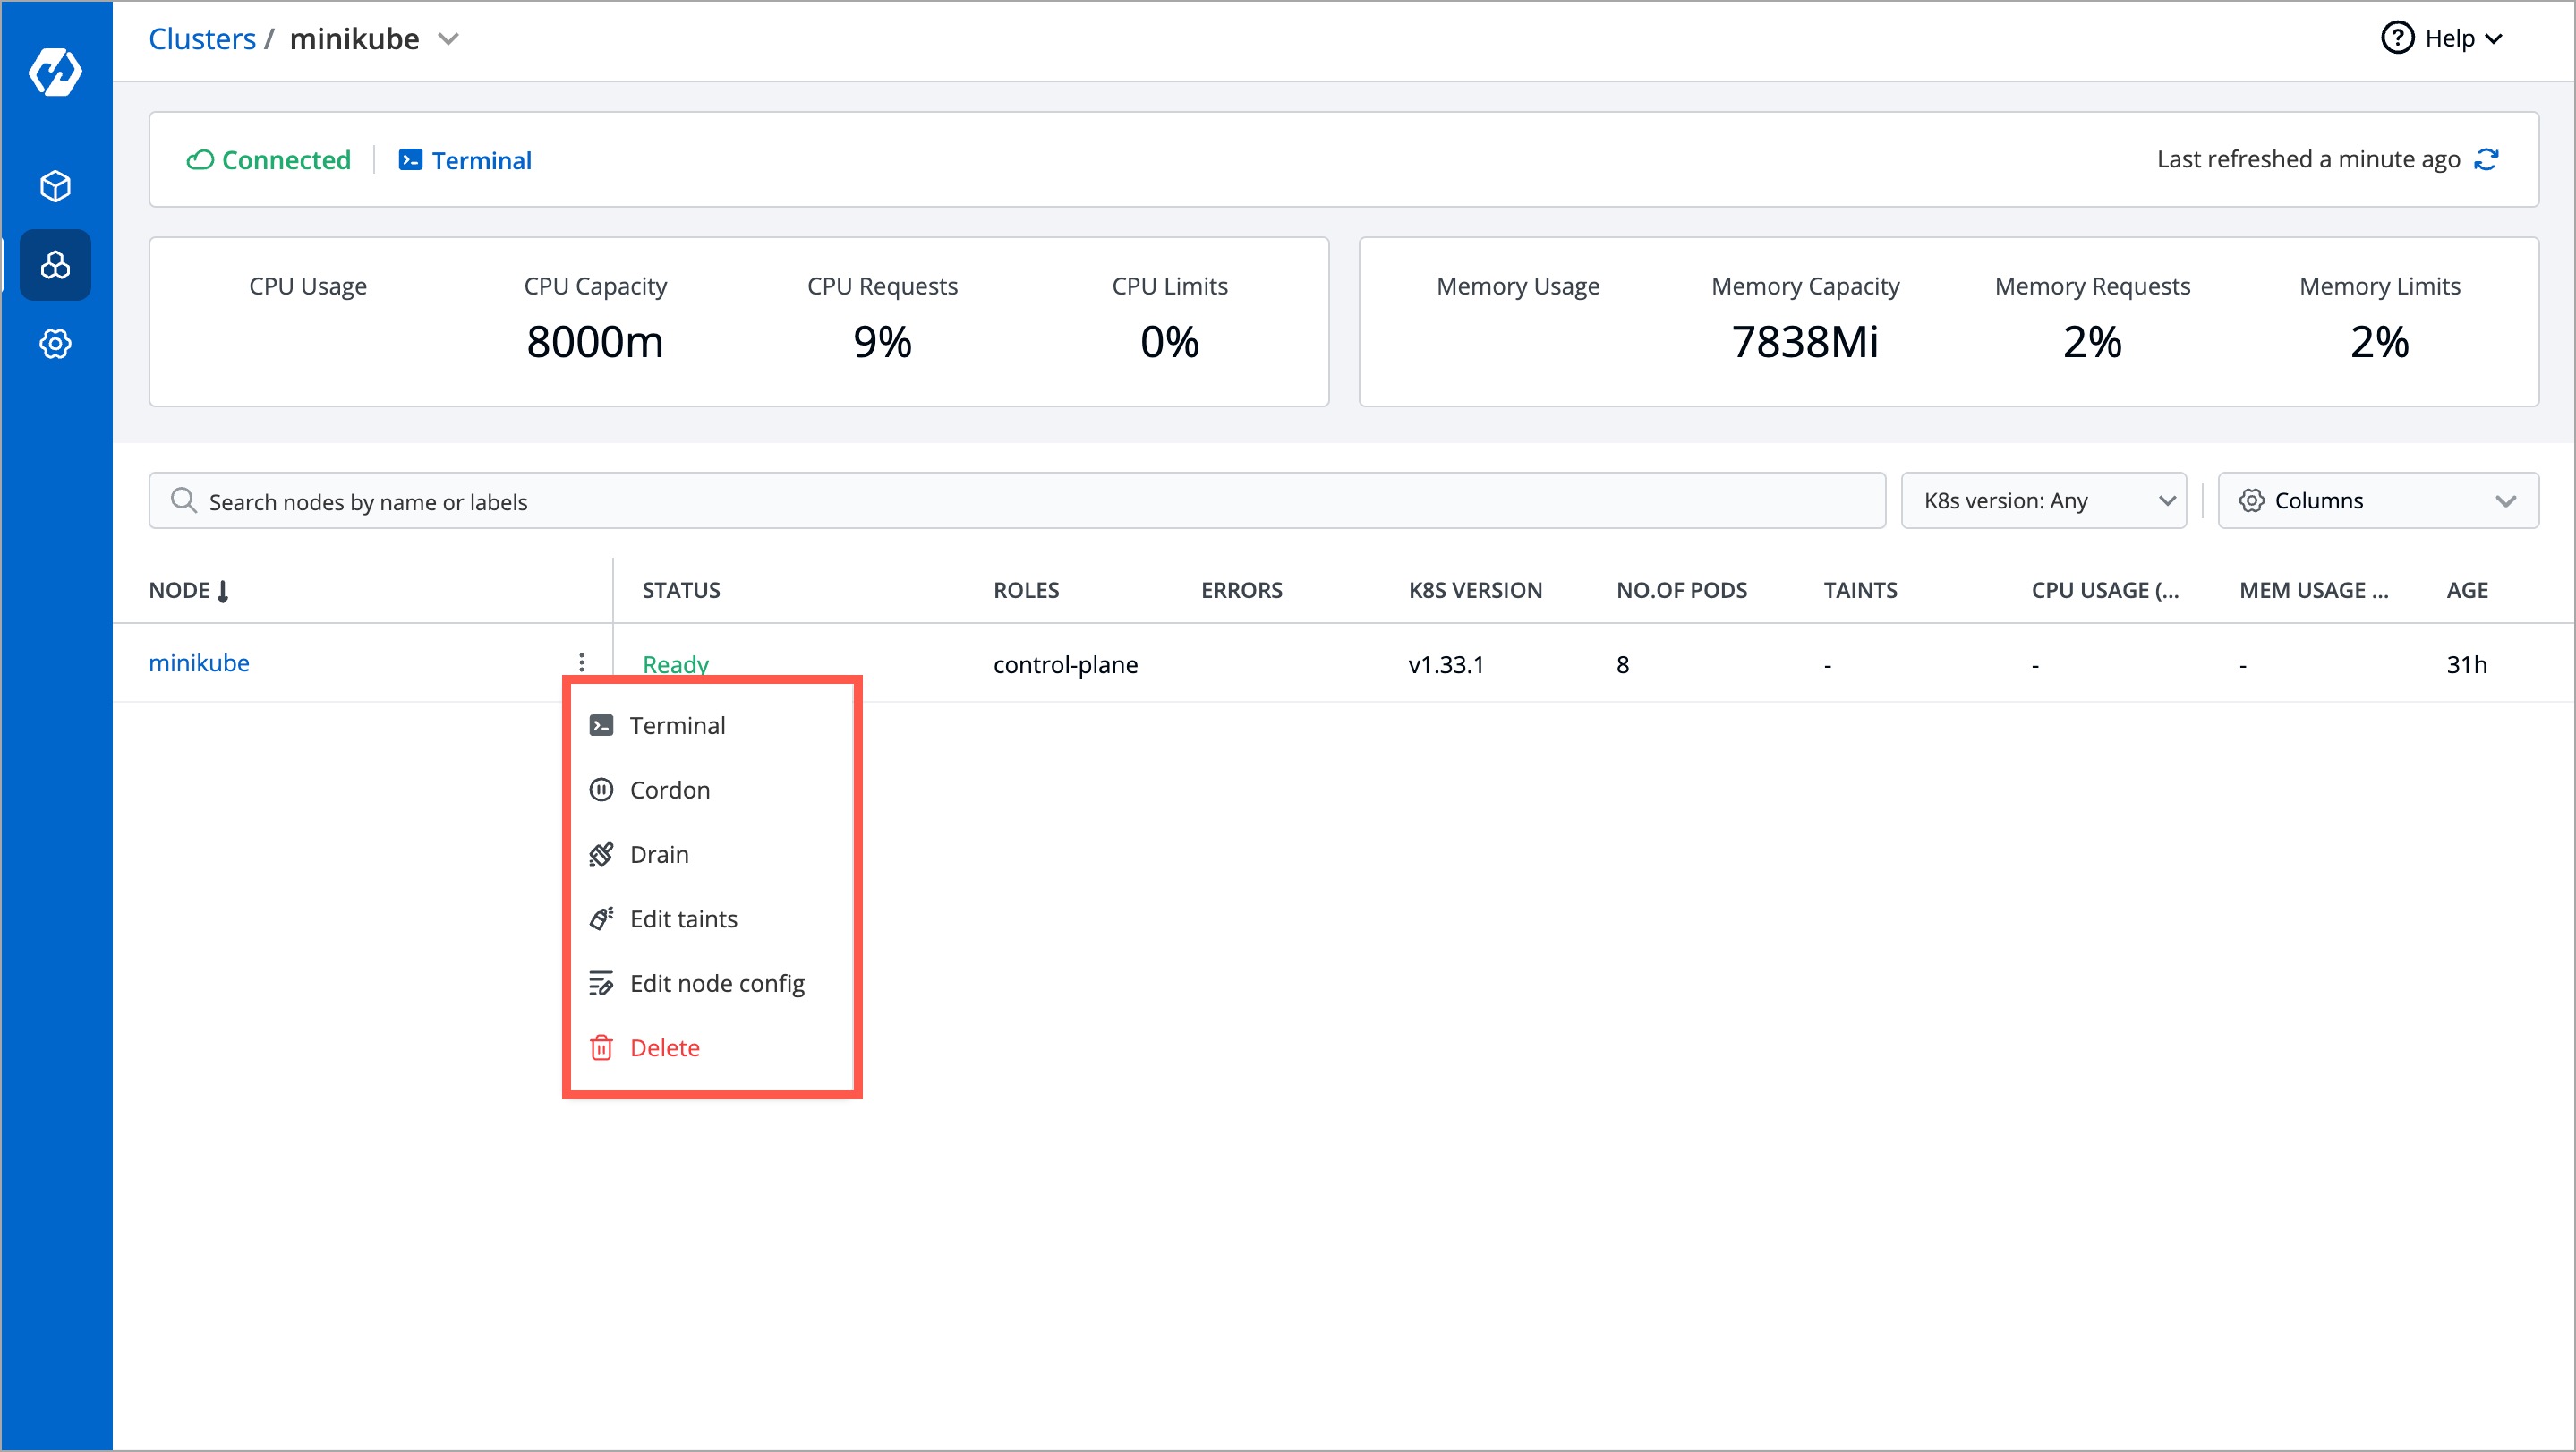Open the cube icon in left sidebar
The image size is (2576, 1452).
[55, 186]
